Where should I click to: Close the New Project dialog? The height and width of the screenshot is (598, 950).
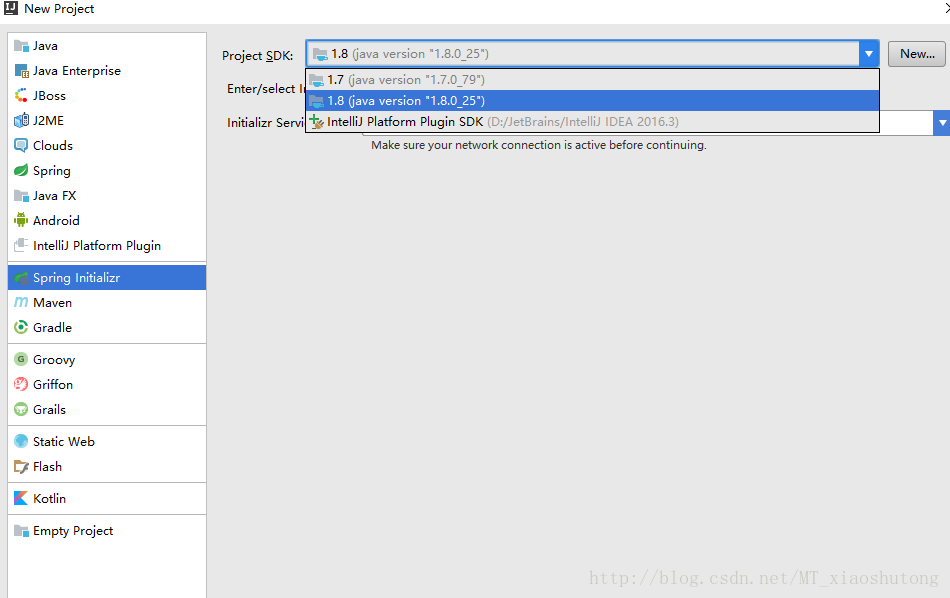947,8
